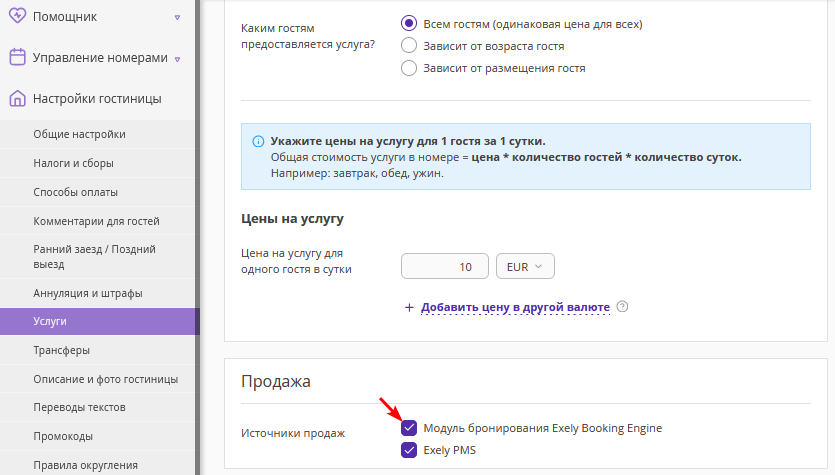The width and height of the screenshot is (835, 475).
Task: Choose Зависит от размещения гостя option
Action: point(409,68)
